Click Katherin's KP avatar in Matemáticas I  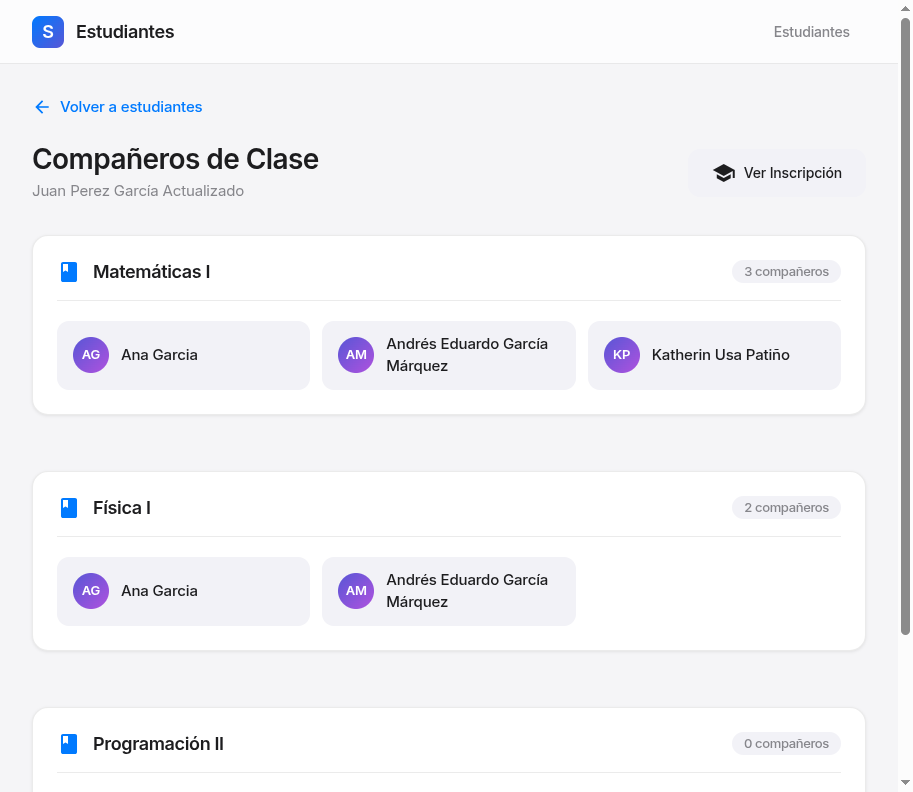coord(621,355)
